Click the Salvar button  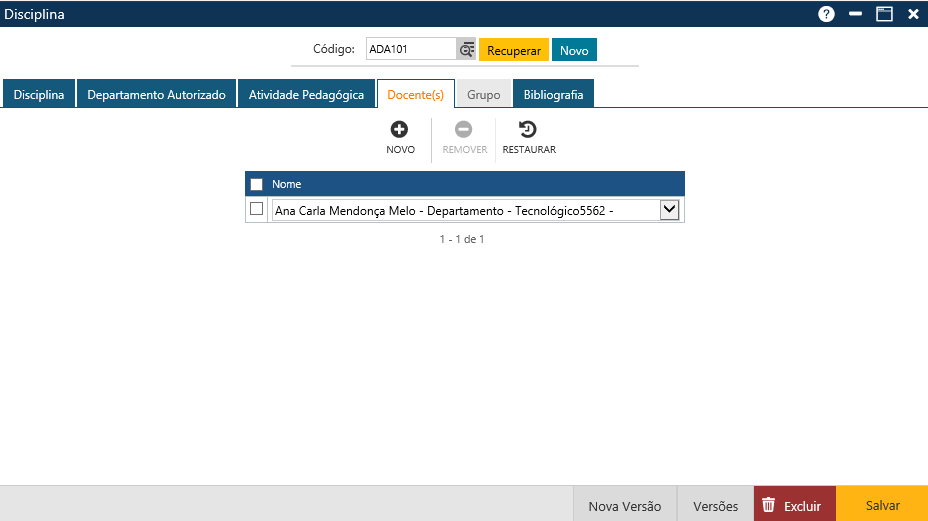pos(882,505)
